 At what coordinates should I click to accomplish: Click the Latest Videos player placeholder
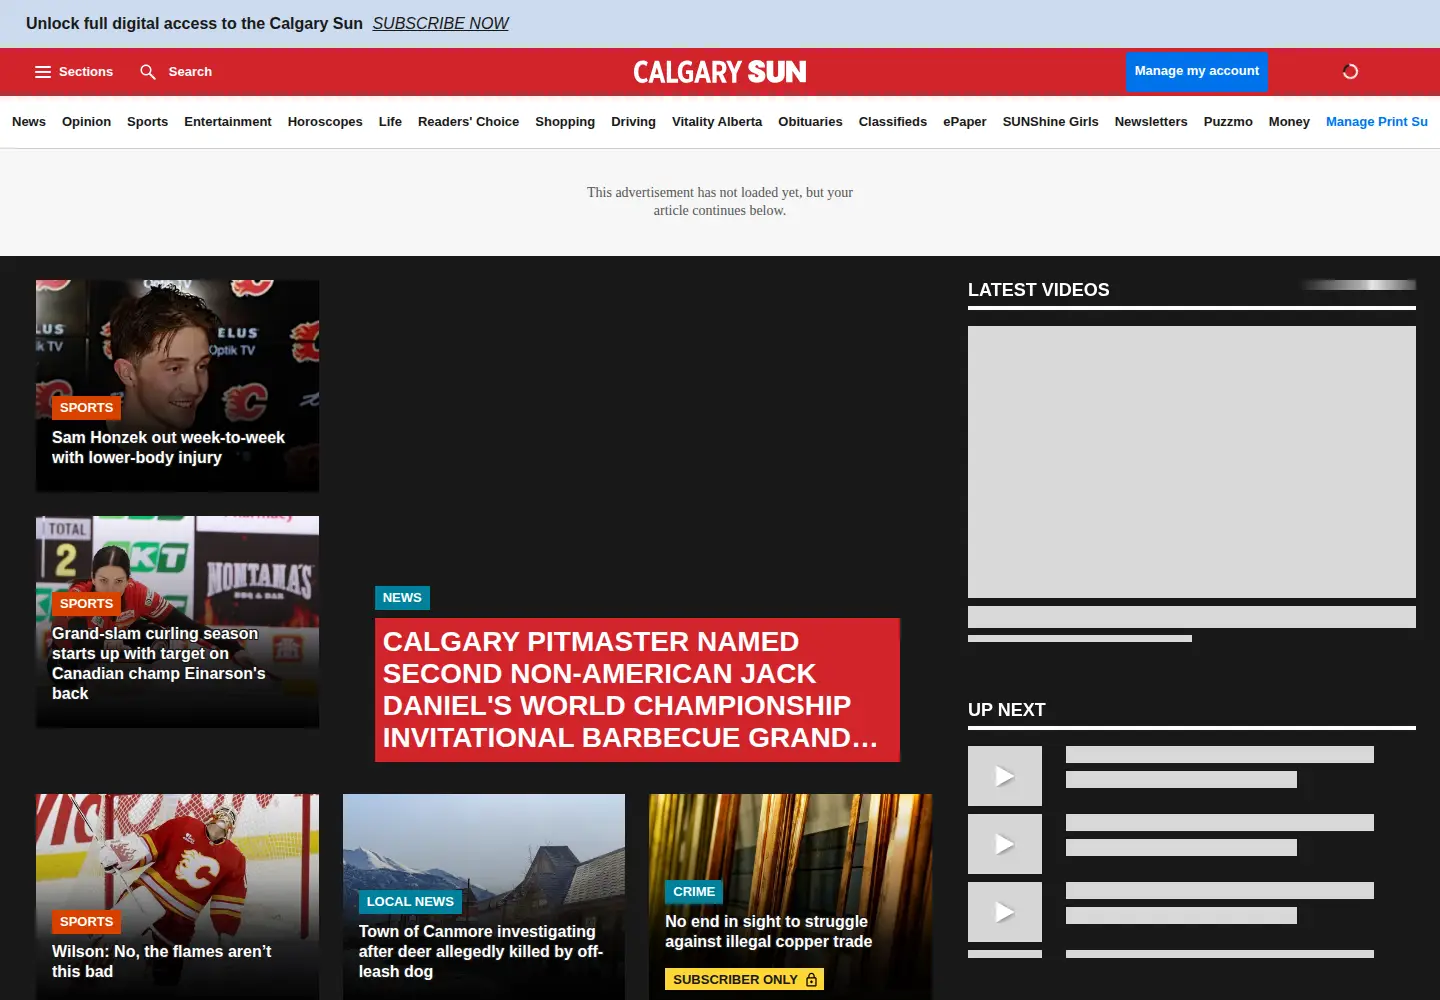1192,462
